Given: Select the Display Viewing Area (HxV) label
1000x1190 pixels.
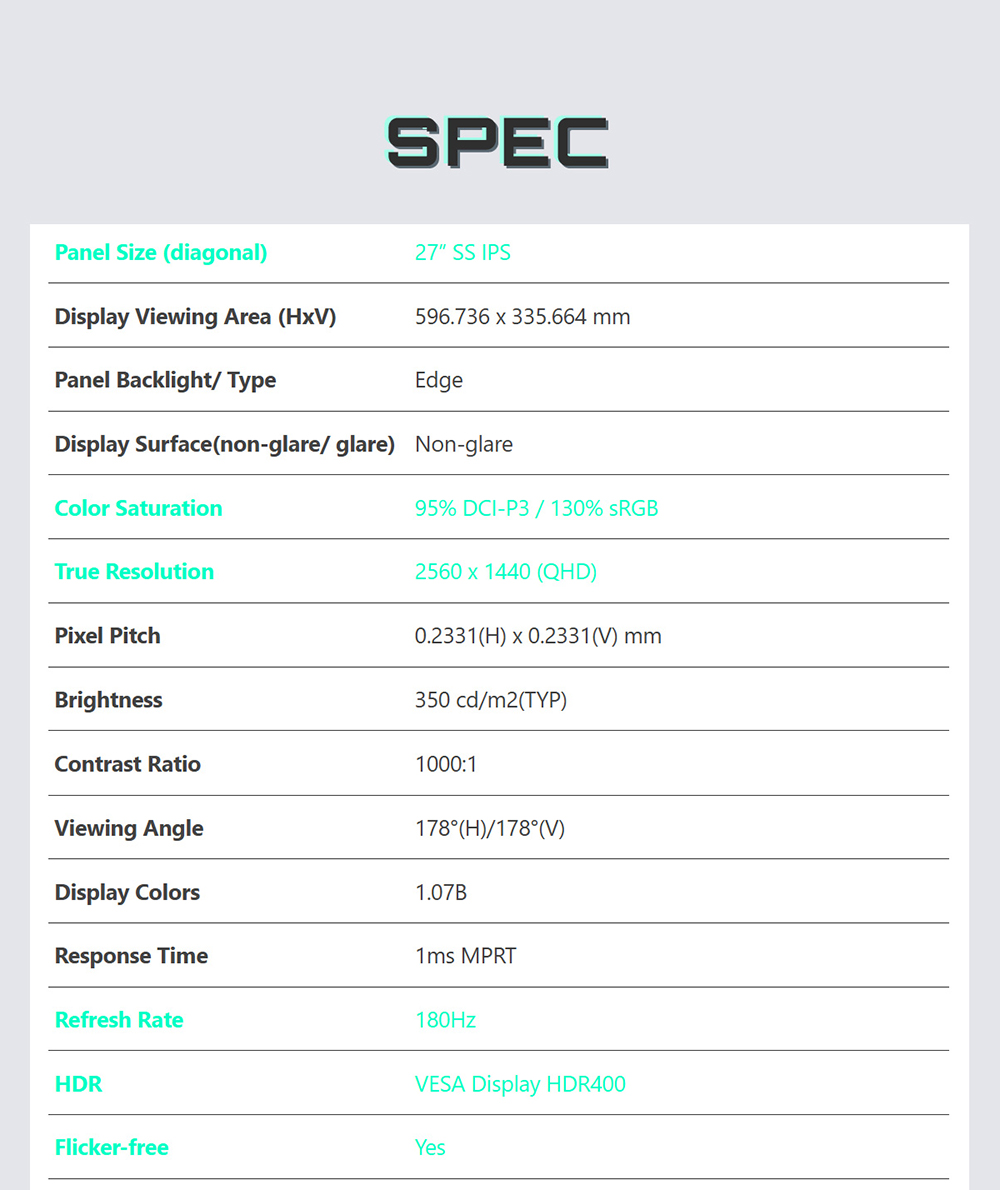Looking at the screenshot, I should [195, 316].
